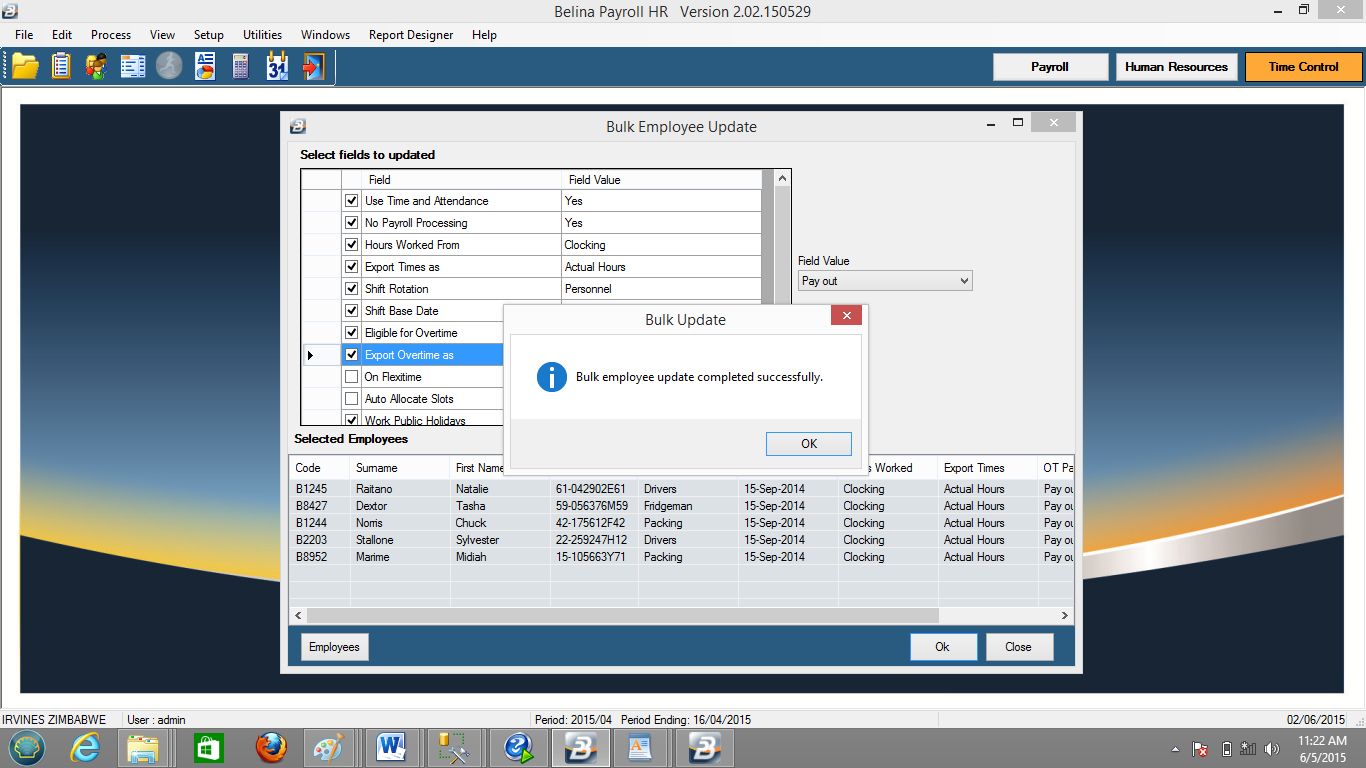Click OK in the Bulk Update message
This screenshot has width=1366, height=768.
click(x=809, y=444)
